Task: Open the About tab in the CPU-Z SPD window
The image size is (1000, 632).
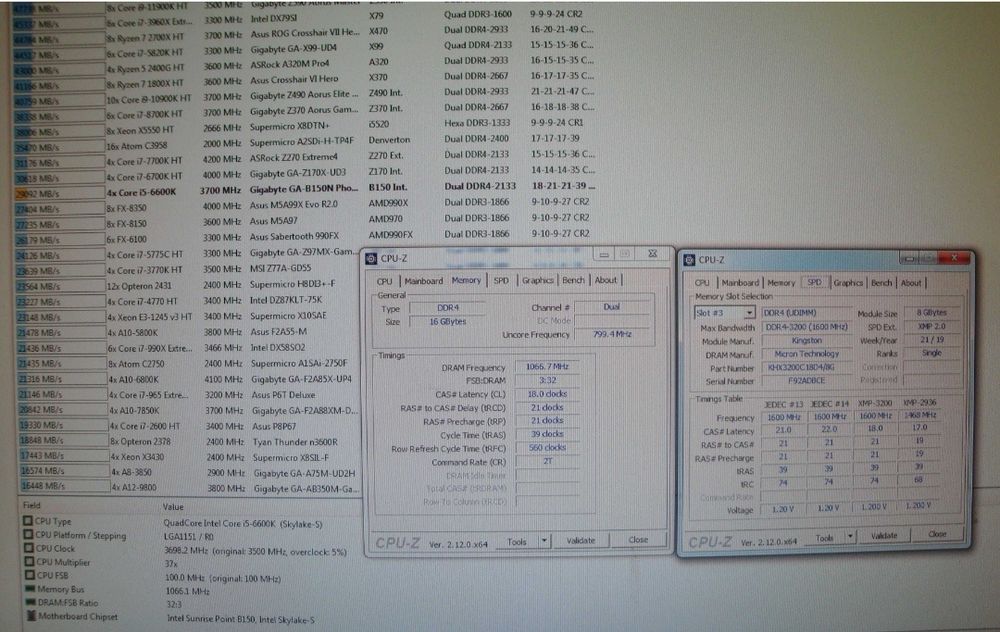Action: (x=911, y=283)
